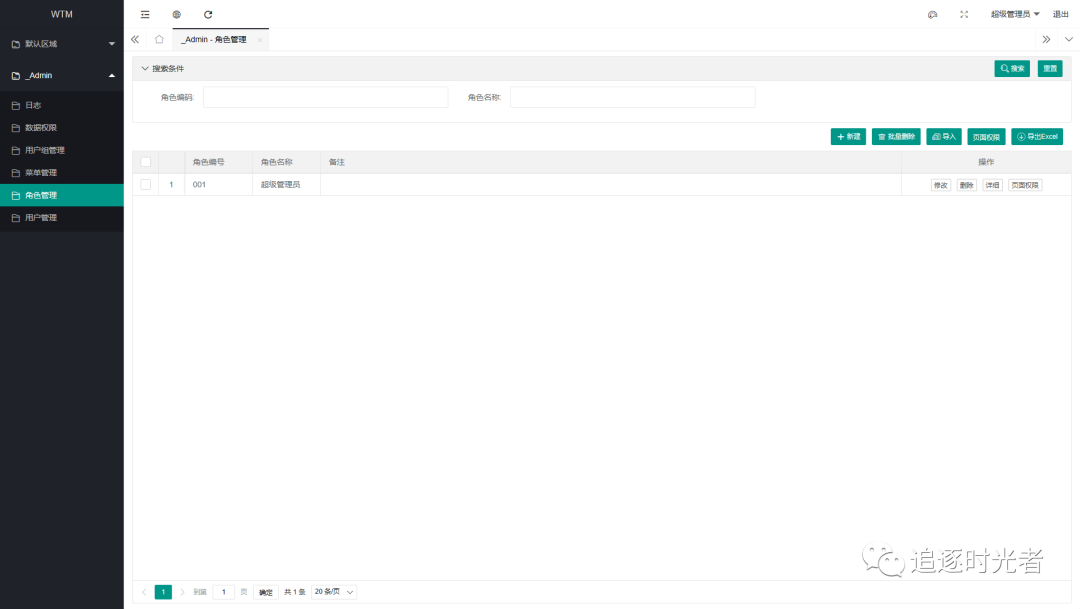This screenshot has width=1080, height=609.
Task: Click the 批量删除 button
Action: 896,137
